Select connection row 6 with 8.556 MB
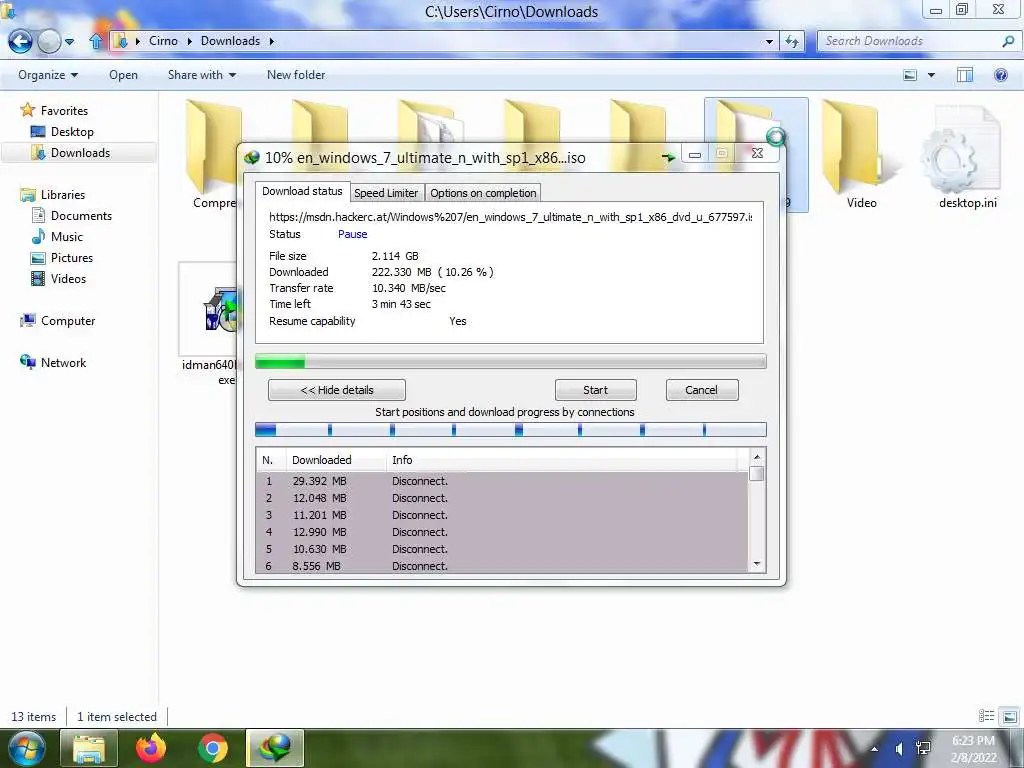1024x768 pixels. [x=502, y=566]
